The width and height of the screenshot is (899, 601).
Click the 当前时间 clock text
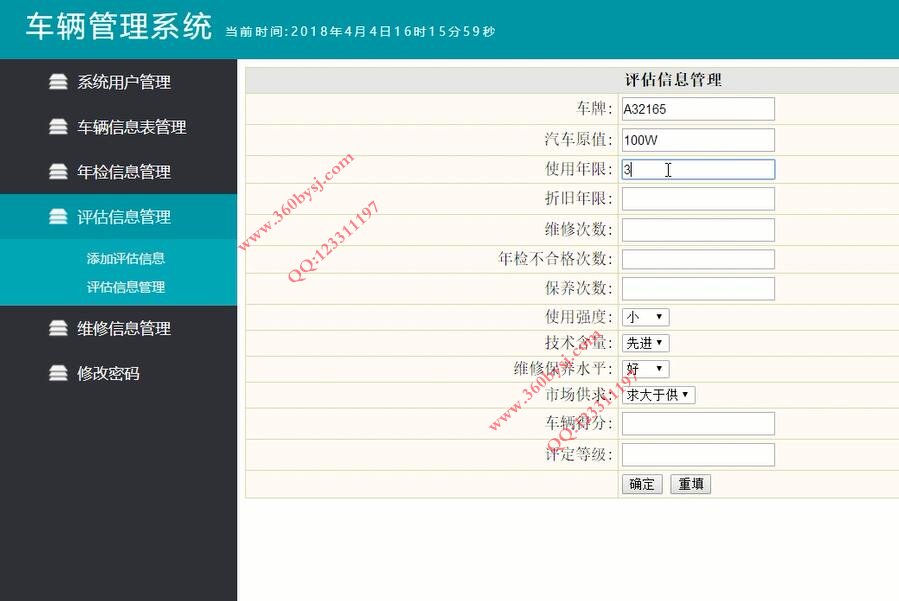pos(360,32)
